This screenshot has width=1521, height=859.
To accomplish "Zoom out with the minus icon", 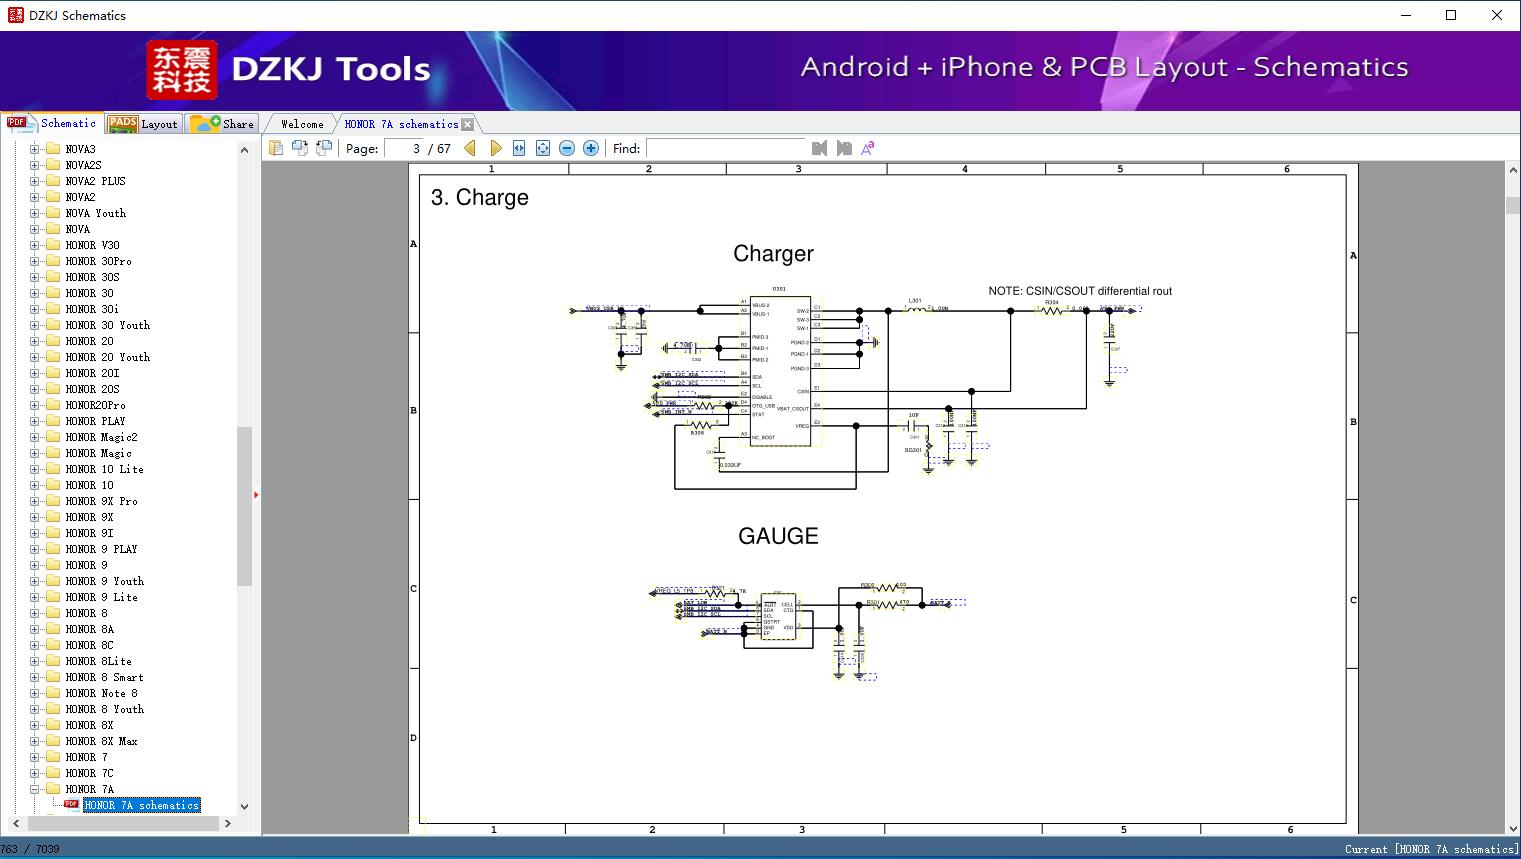I will [567, 148].
